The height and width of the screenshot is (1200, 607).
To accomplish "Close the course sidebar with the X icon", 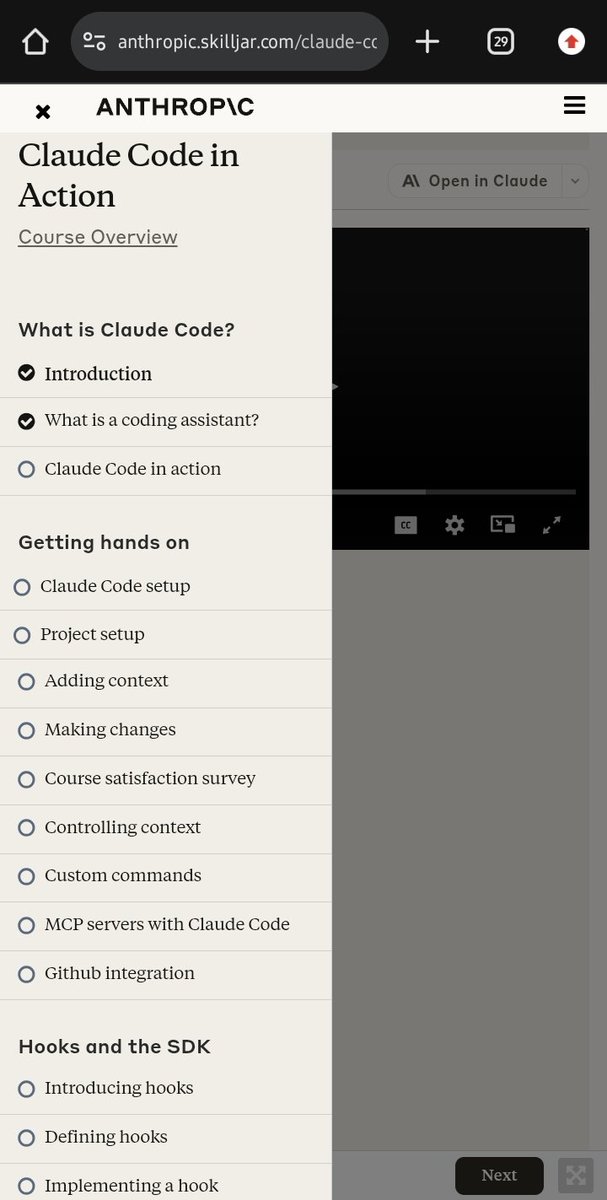I will click(42, 111).
